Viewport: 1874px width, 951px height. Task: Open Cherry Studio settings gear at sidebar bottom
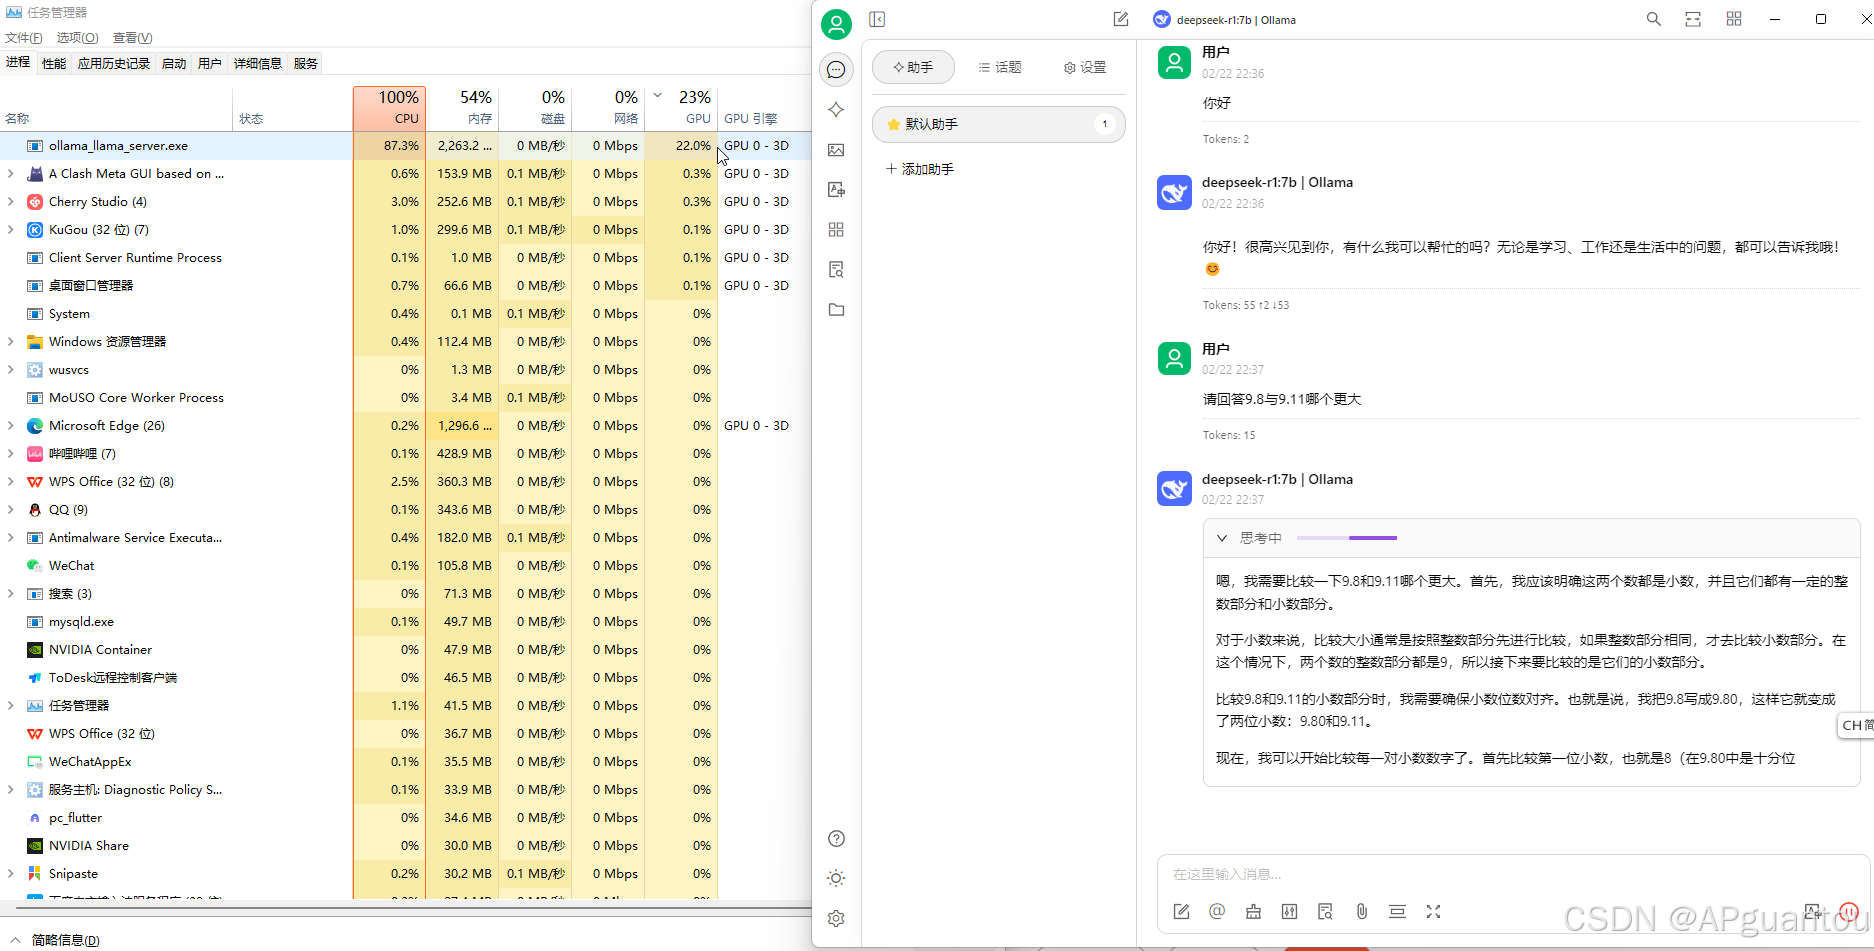click(837, 918)
